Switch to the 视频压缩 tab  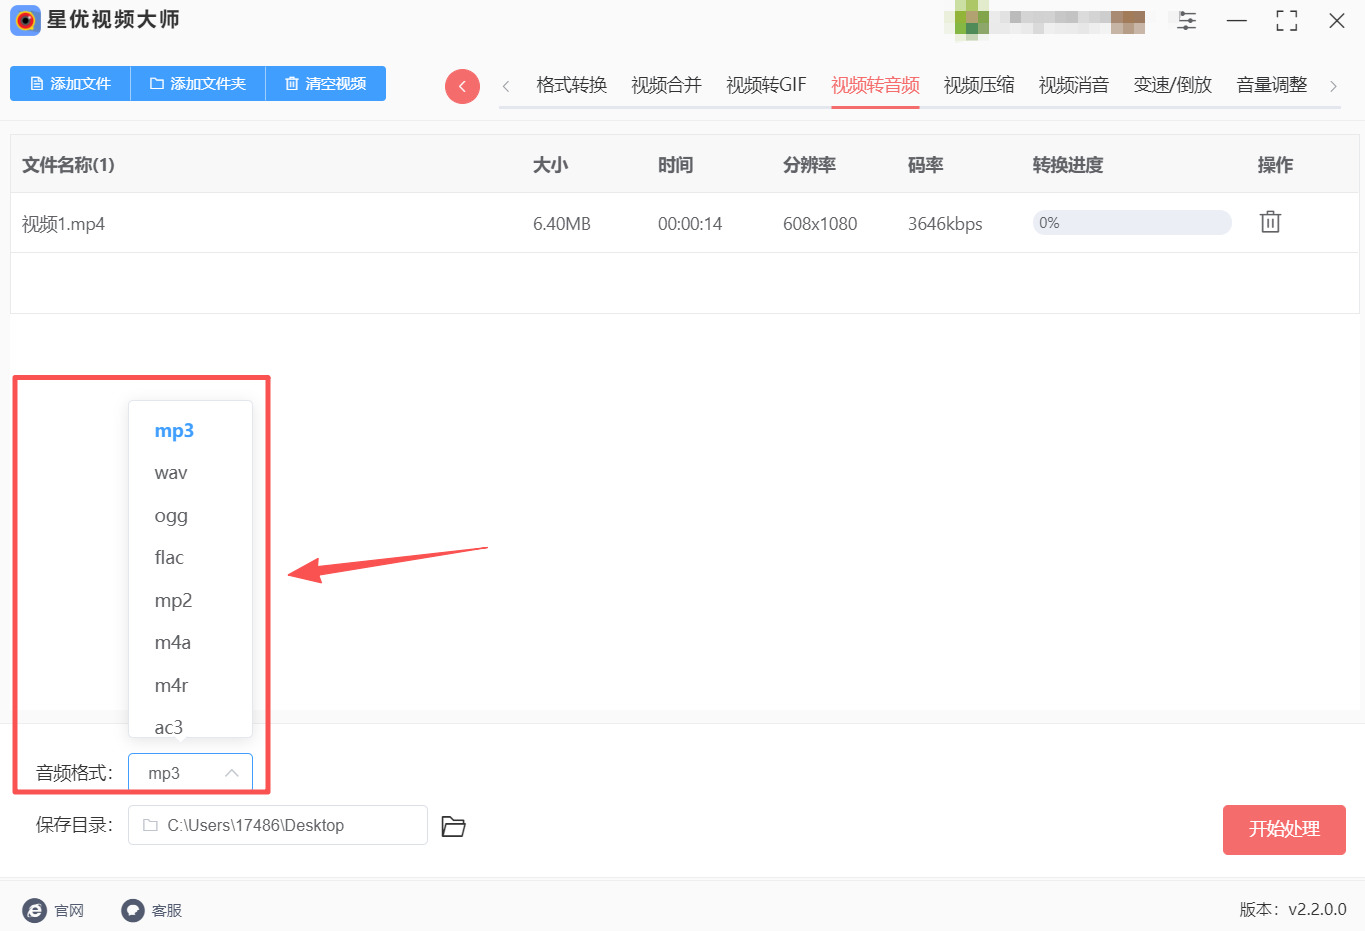point(979,85)
